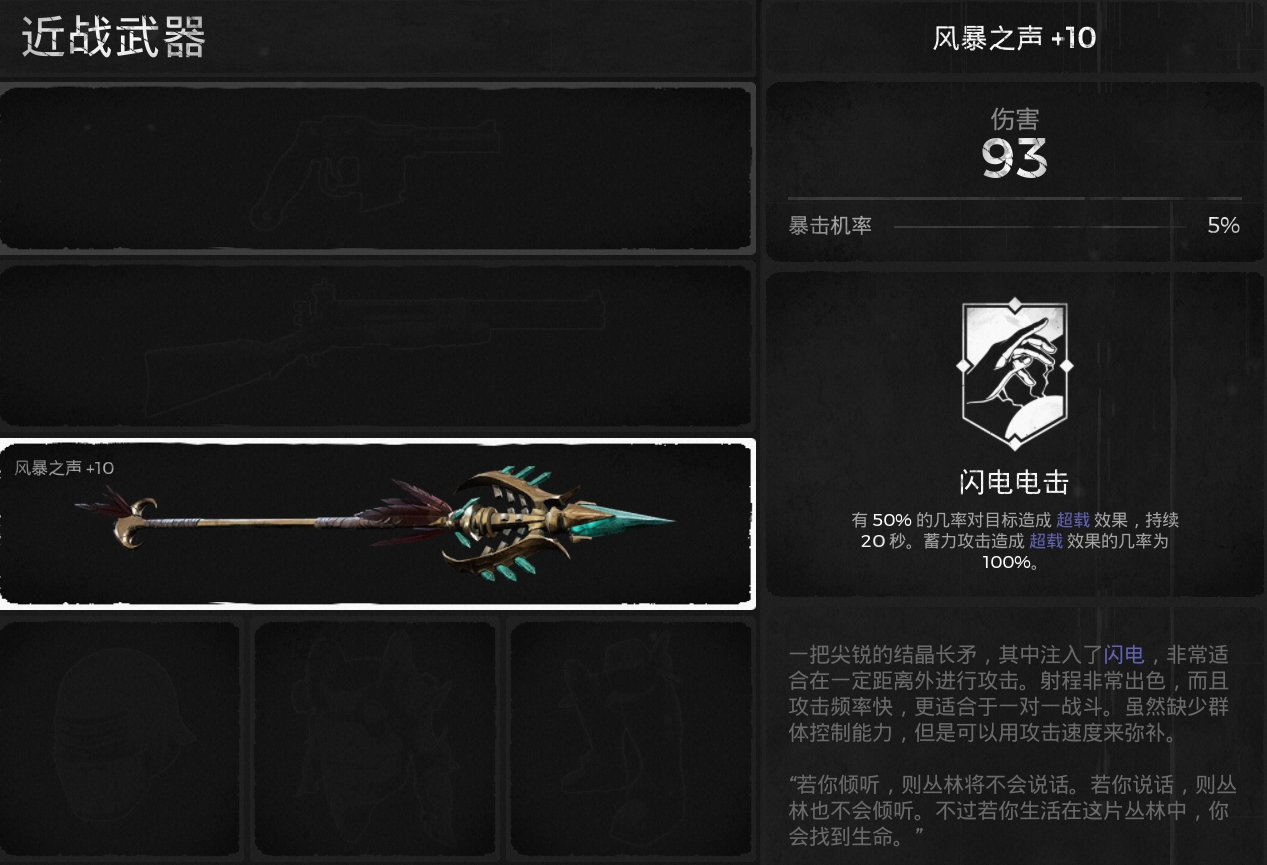Select the empty long gun weapon slot

click(377, 345)
